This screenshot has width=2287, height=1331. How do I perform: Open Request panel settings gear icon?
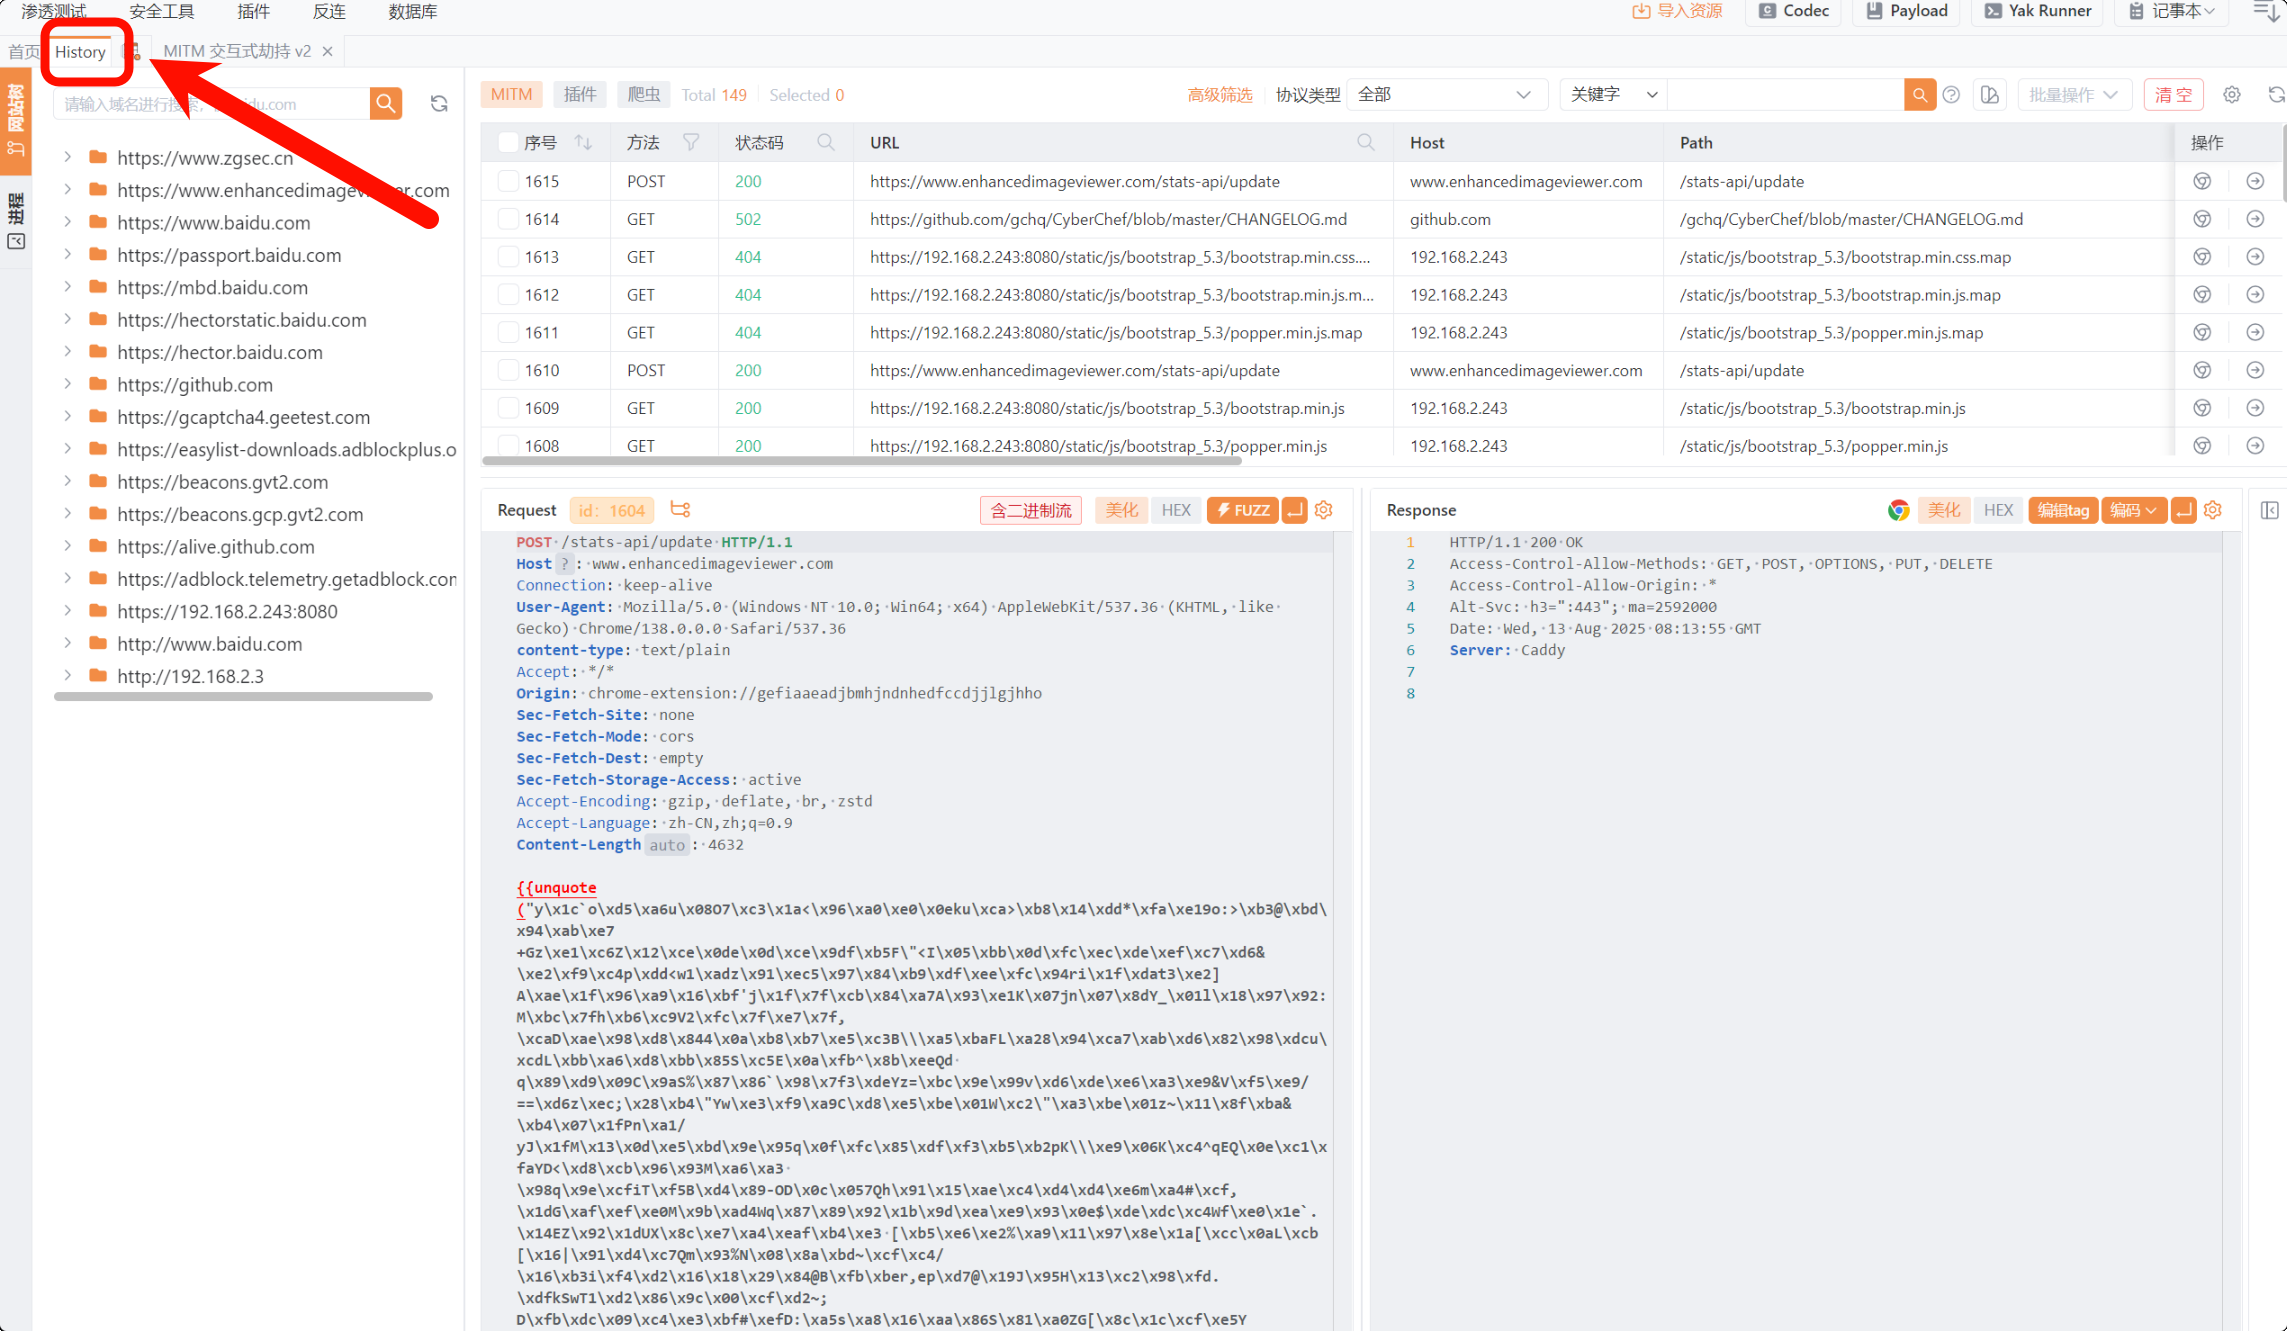tap(1324, 510)
